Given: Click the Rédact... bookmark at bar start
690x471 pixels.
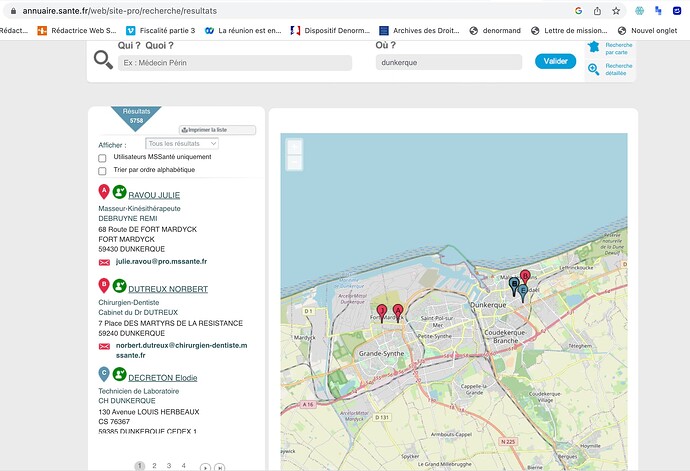Looking at the screenshot, I should click(14, 30).
